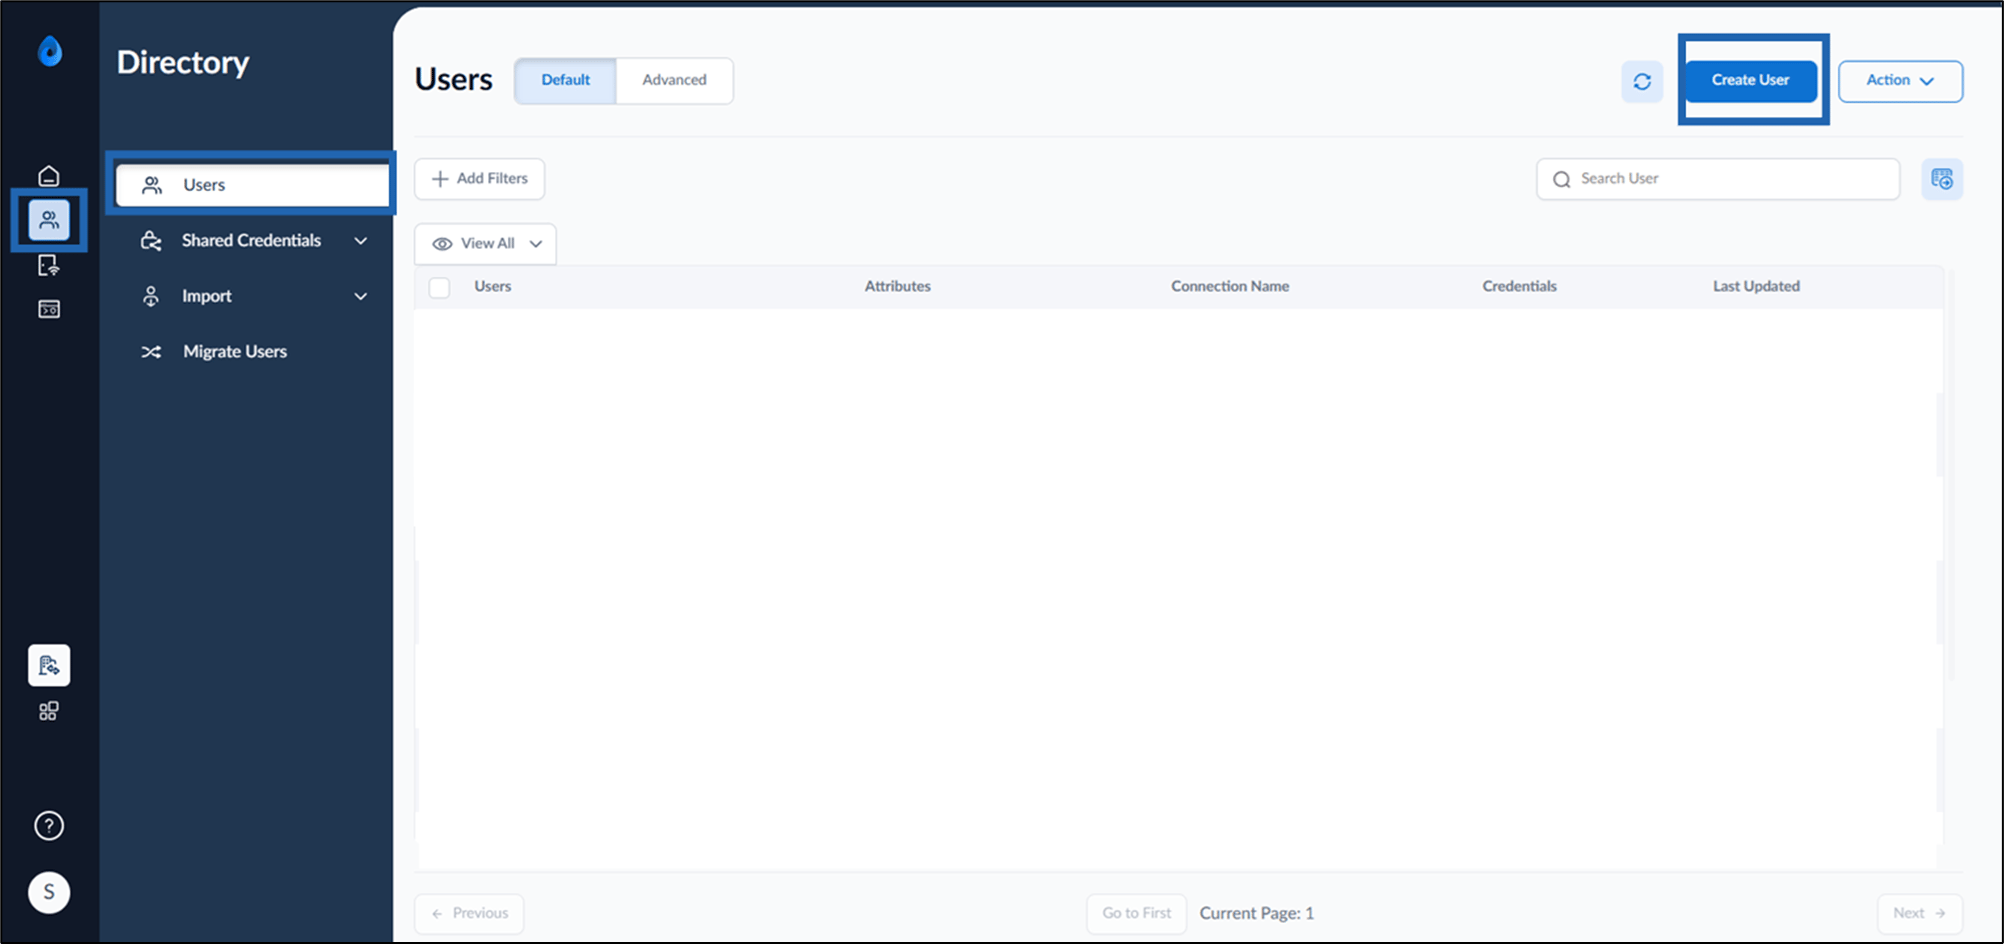
Task: Open the profile avatar labeled S
Action: pos(49,892)
